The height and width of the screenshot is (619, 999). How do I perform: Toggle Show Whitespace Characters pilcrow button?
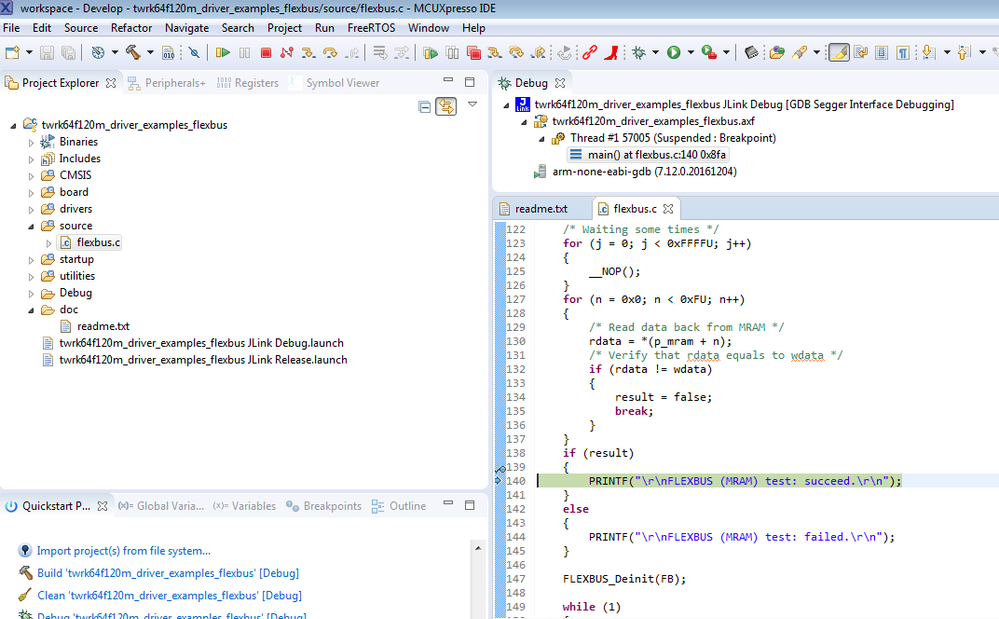pos(903,52)
